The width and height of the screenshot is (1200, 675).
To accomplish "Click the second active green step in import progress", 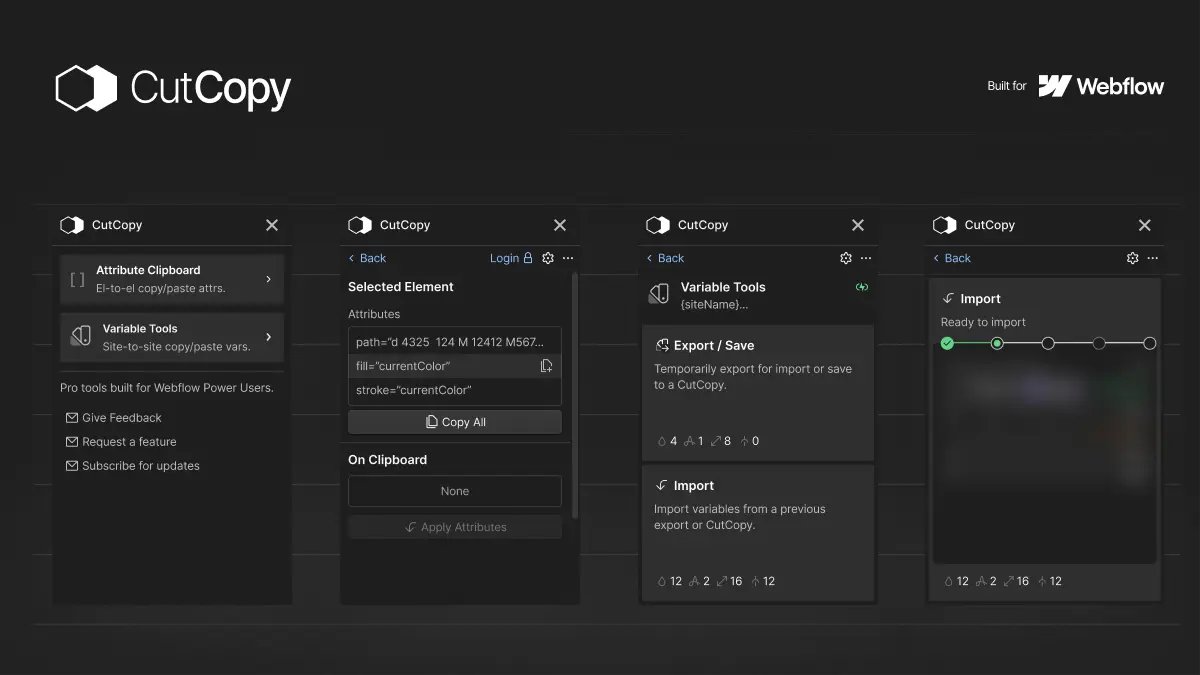I will pos(997,343).
